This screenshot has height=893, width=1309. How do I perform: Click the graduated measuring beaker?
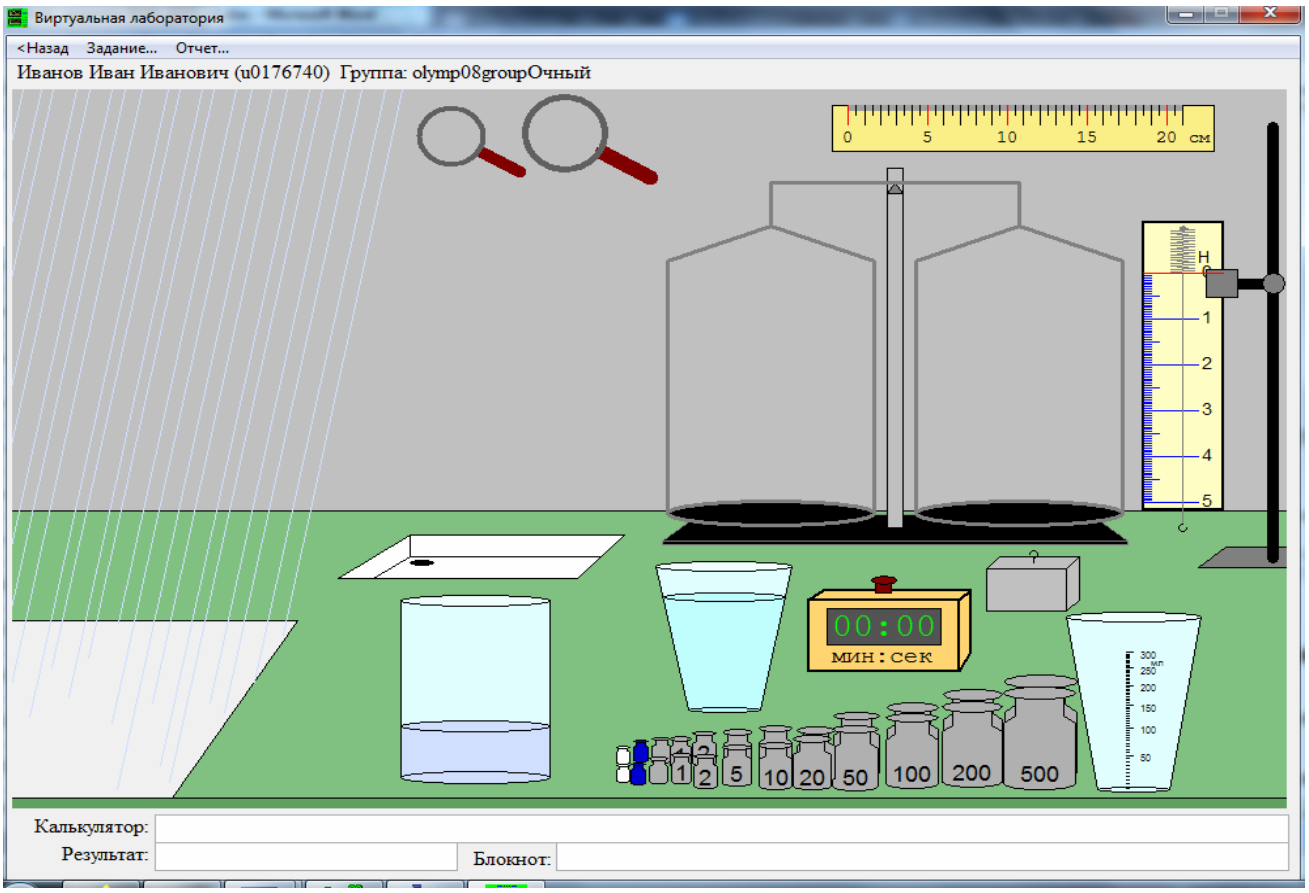[1133, 702]
